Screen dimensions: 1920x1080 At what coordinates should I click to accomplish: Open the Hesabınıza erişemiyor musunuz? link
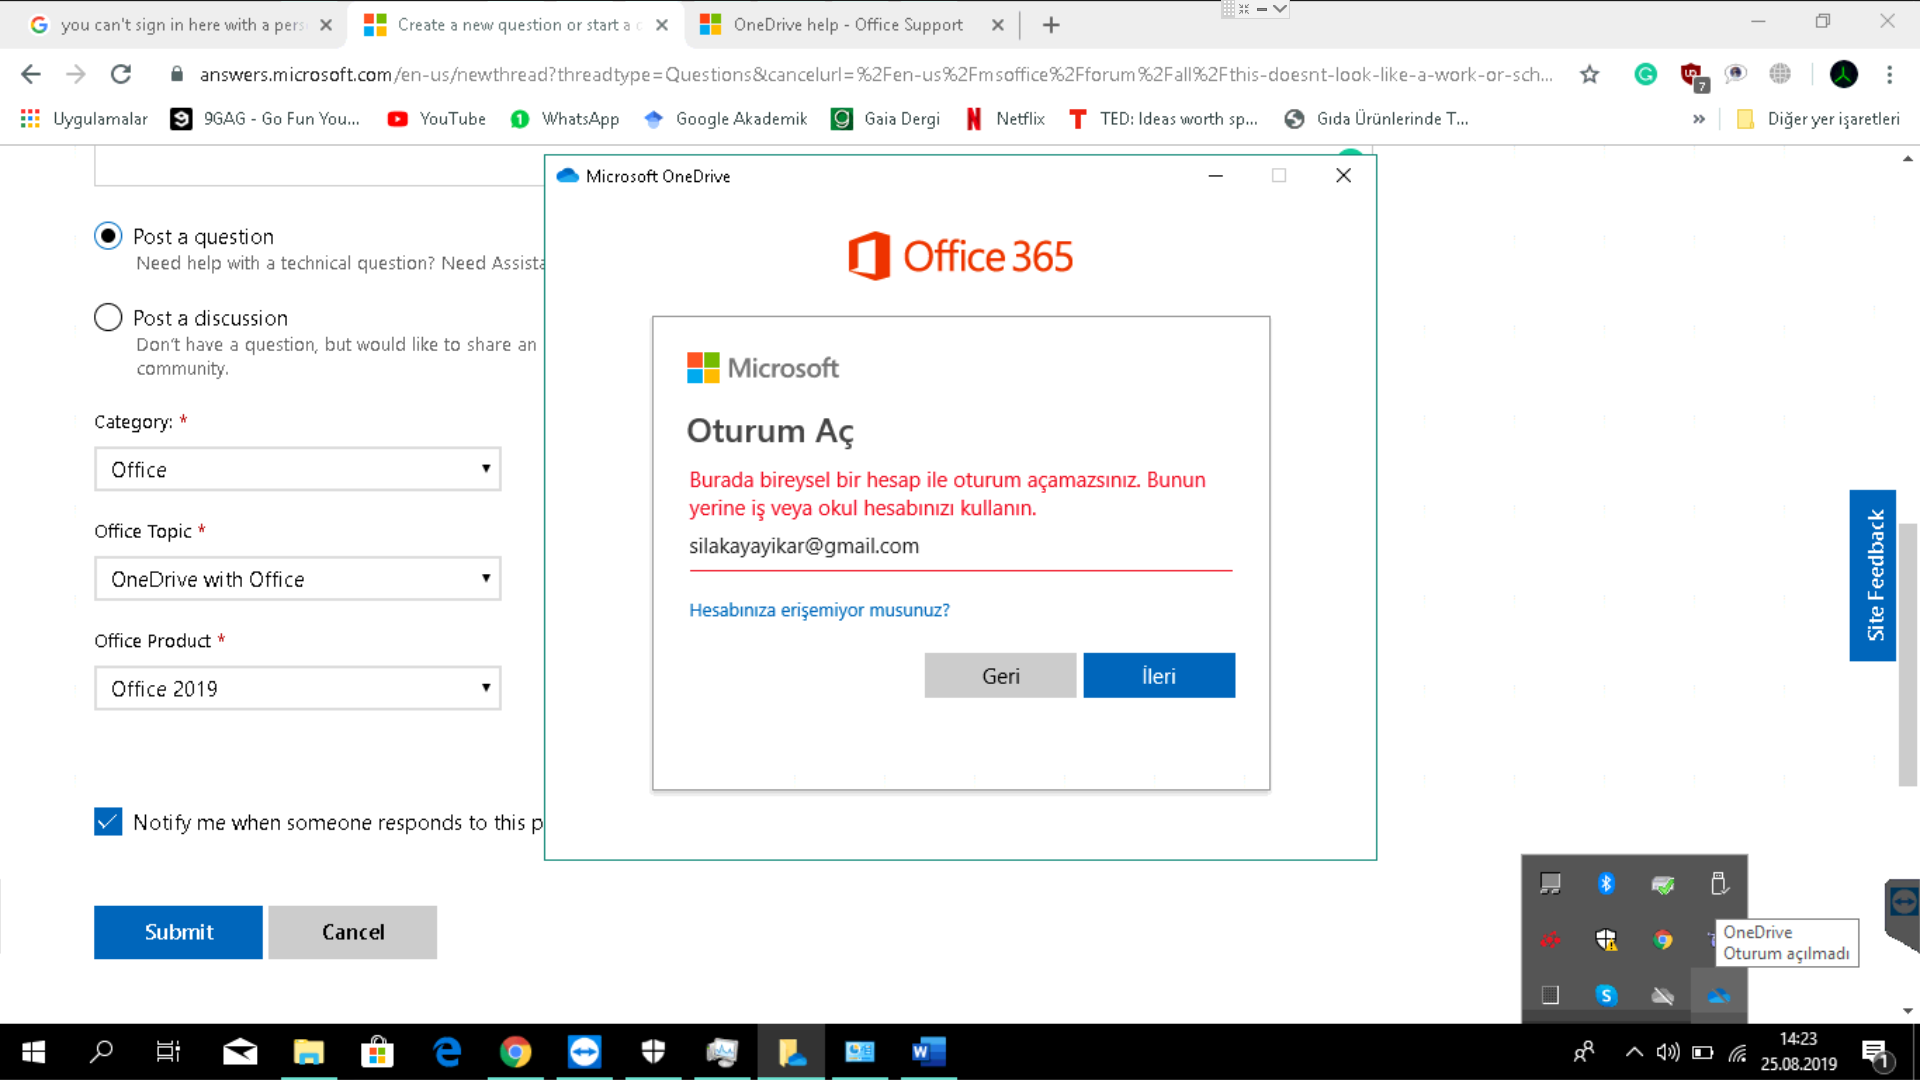click(x=819, y=610)
